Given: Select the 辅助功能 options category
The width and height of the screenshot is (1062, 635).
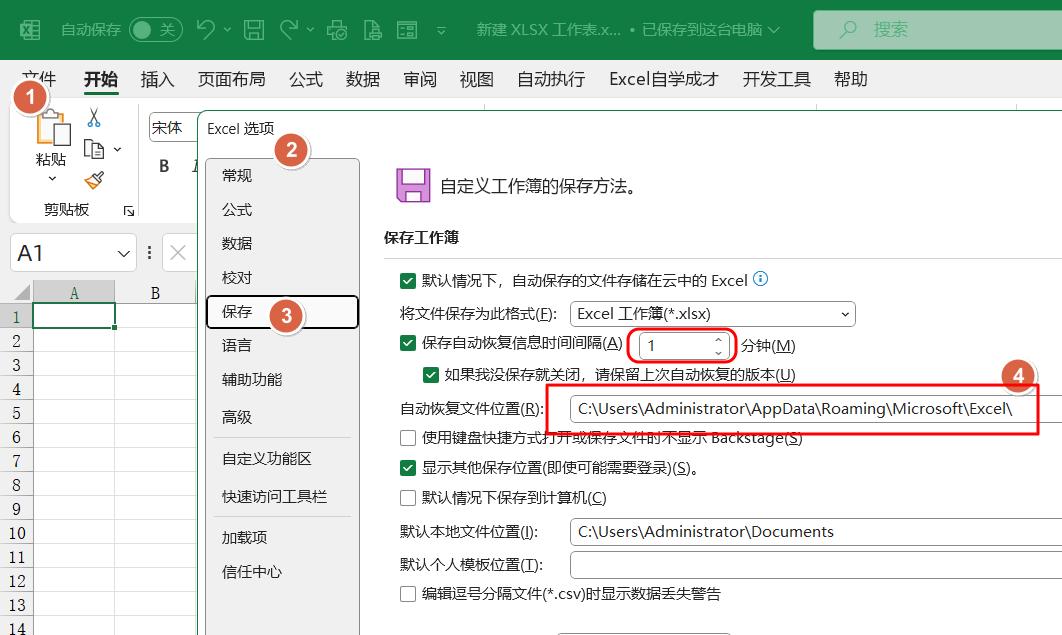Looking at the screenshot, I should [282, 379].
